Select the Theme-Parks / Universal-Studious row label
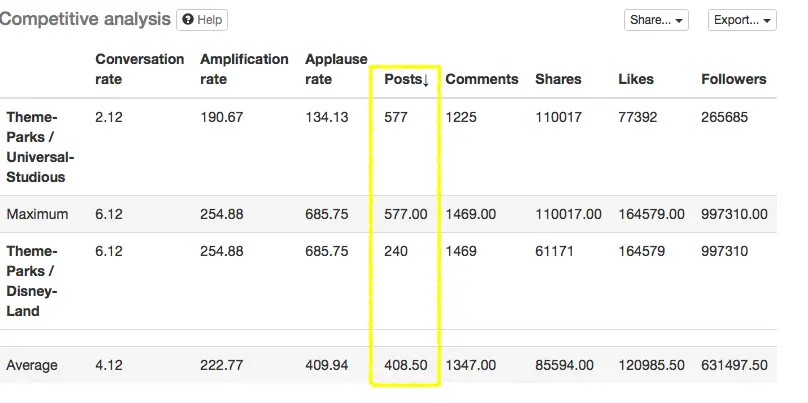This screenshot has height=403, width=808. (x=40, y=147)
